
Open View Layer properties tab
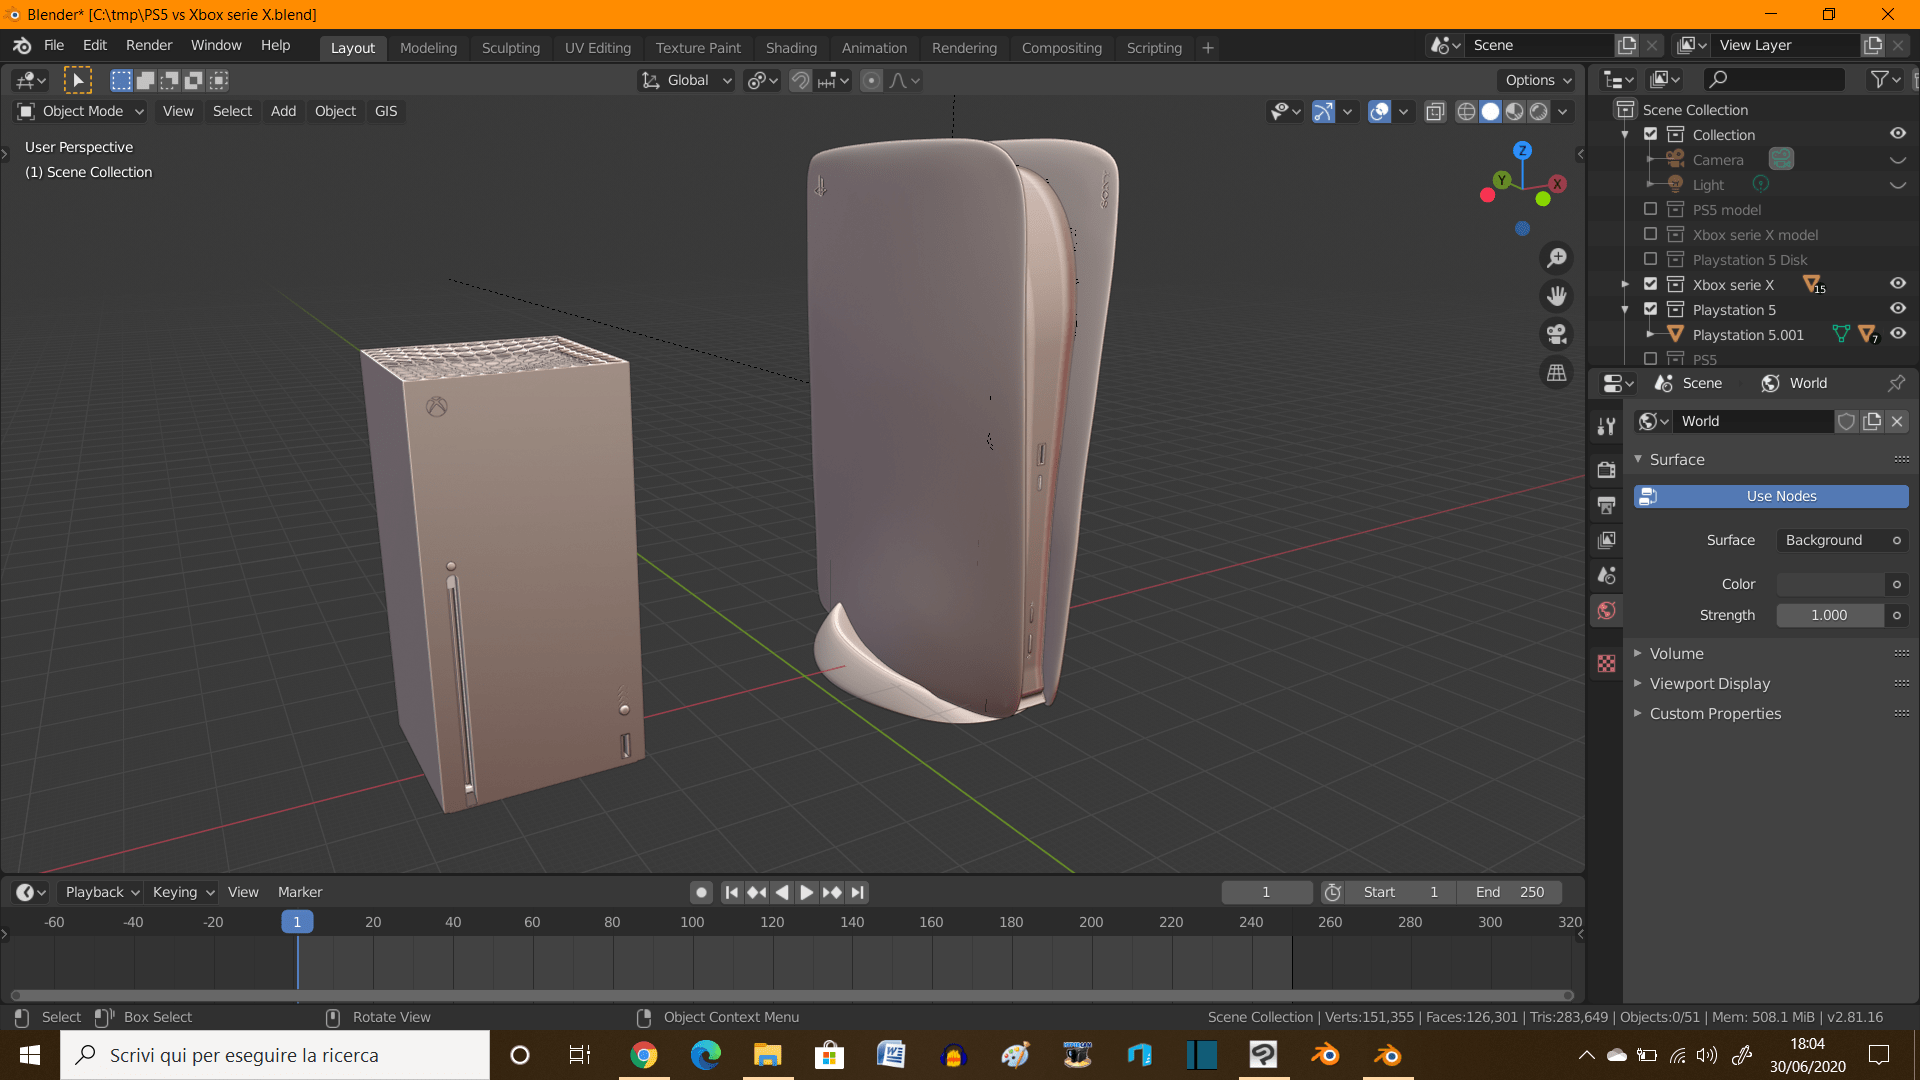(1606, 540)
